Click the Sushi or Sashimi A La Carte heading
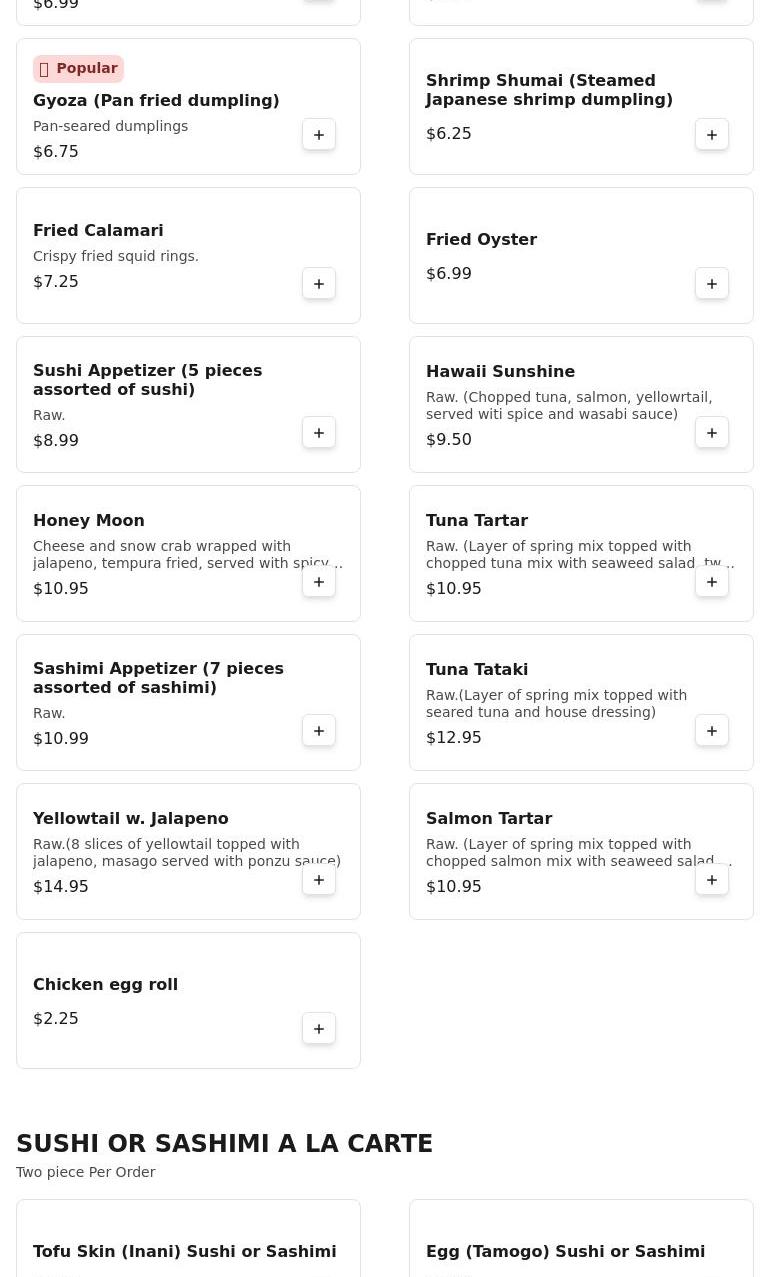 [224, 1144]
